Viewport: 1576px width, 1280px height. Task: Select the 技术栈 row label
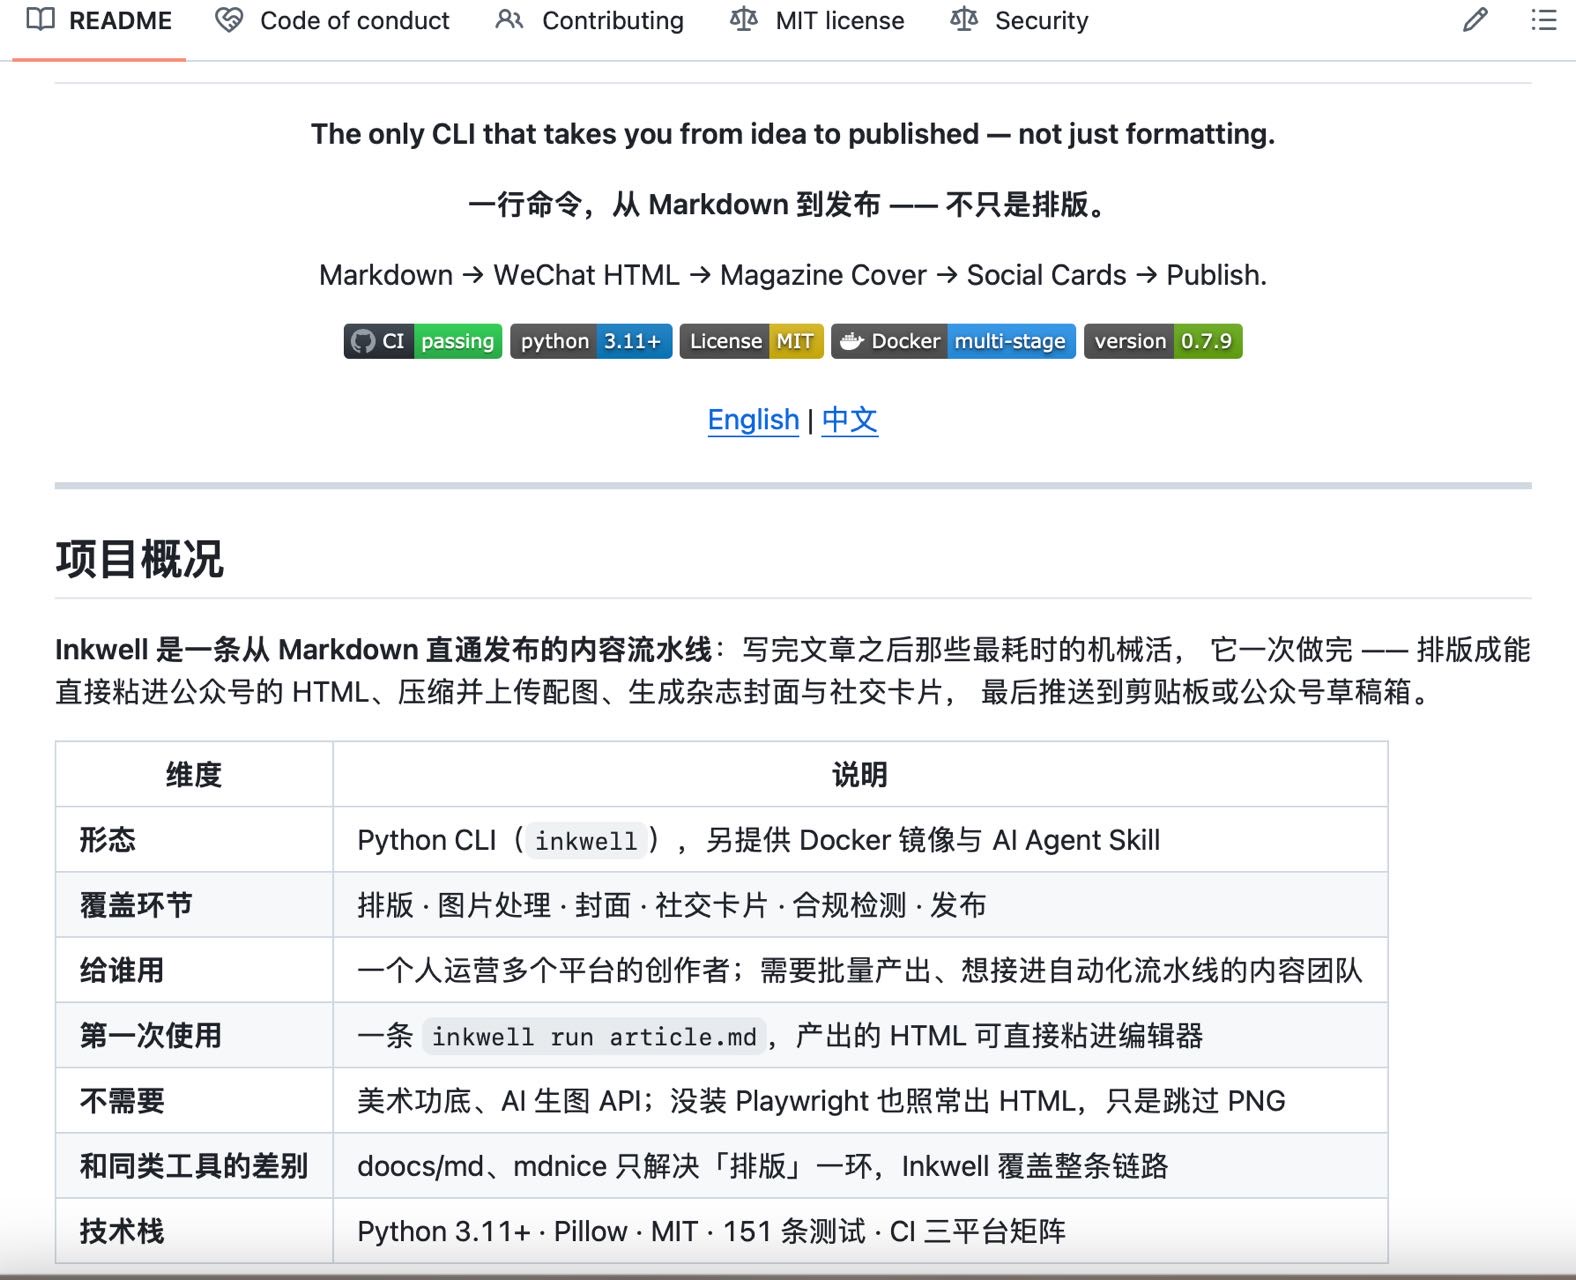pyautogui.click(x=122, y=1231)
